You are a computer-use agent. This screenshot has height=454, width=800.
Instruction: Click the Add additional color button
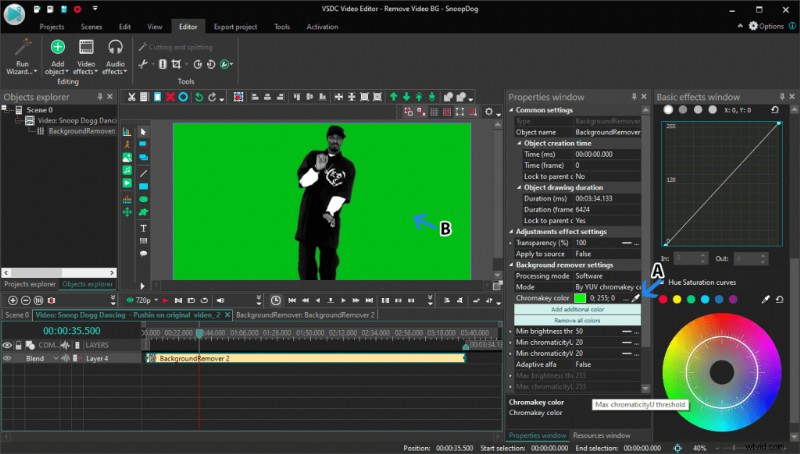coord(577,309)
